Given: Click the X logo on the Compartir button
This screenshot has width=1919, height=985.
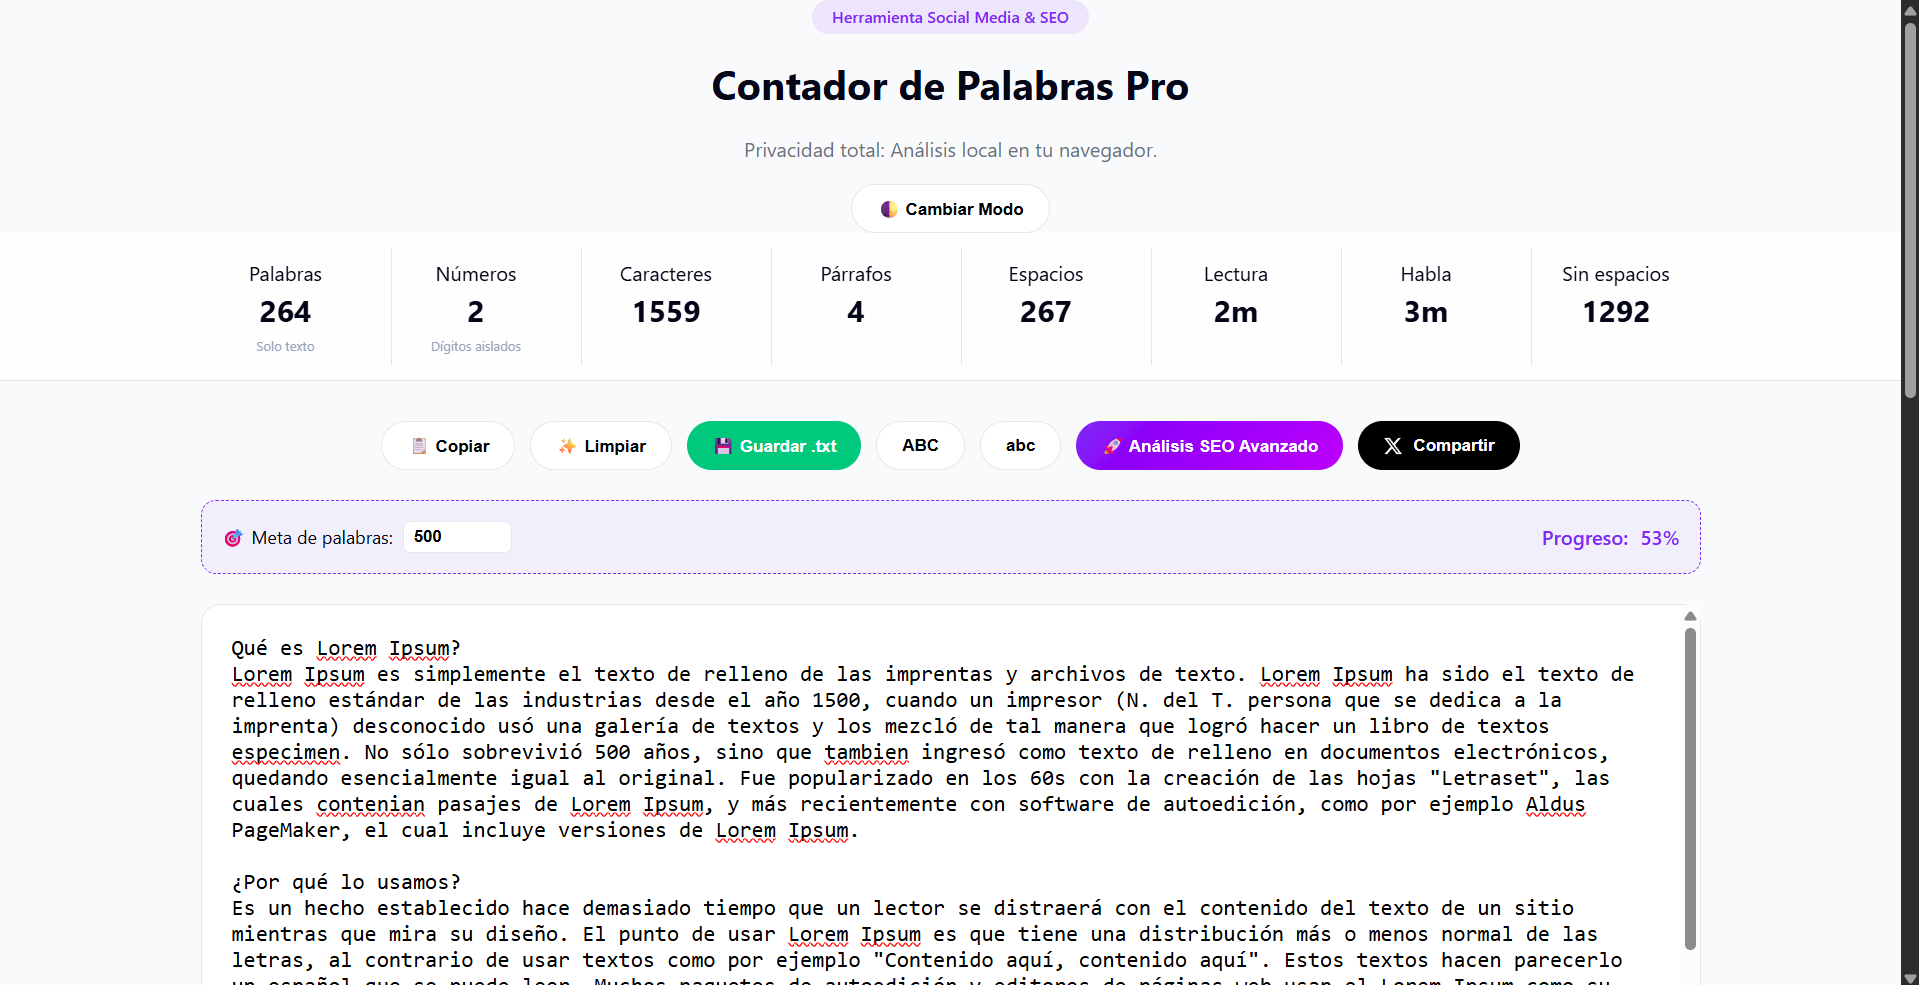Looking at the screenshot, I should [1393, 446].
